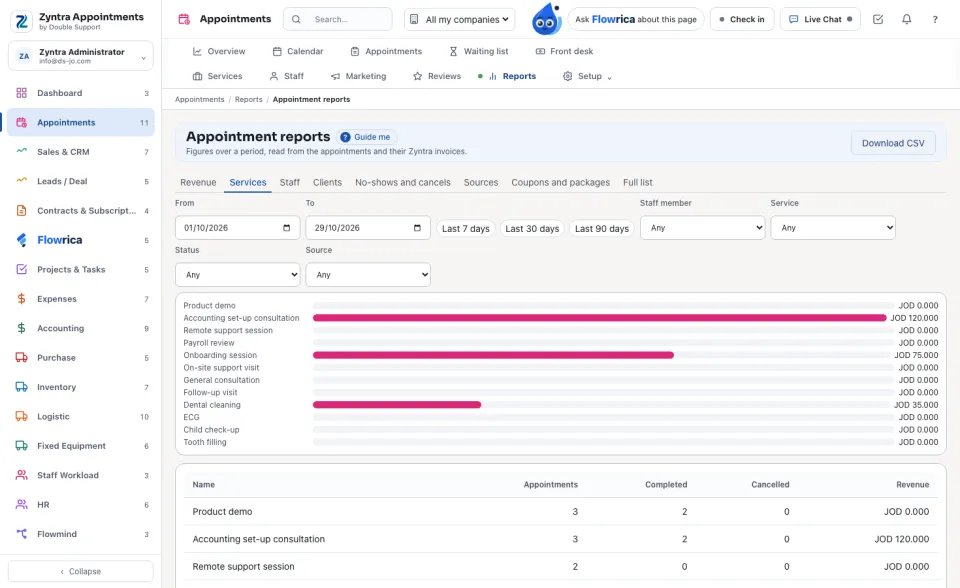The width and height of the screenshot is (960, 588).
Task: Click the Check in button
Action: 742,20
